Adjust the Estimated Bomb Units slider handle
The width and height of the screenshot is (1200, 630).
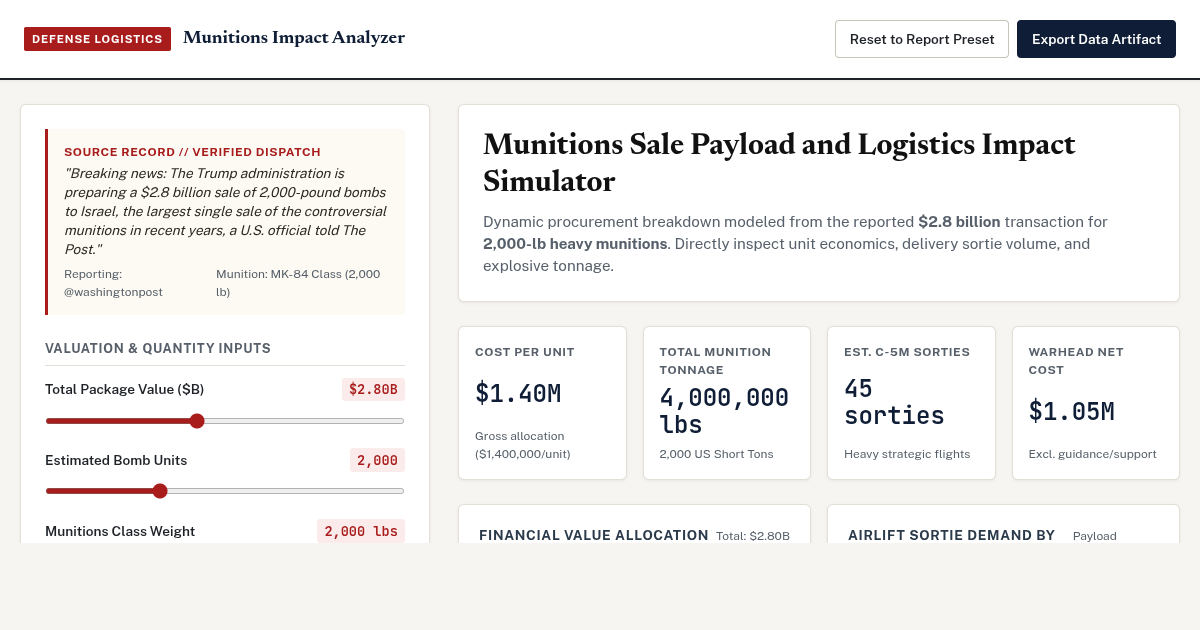[160, 491]
